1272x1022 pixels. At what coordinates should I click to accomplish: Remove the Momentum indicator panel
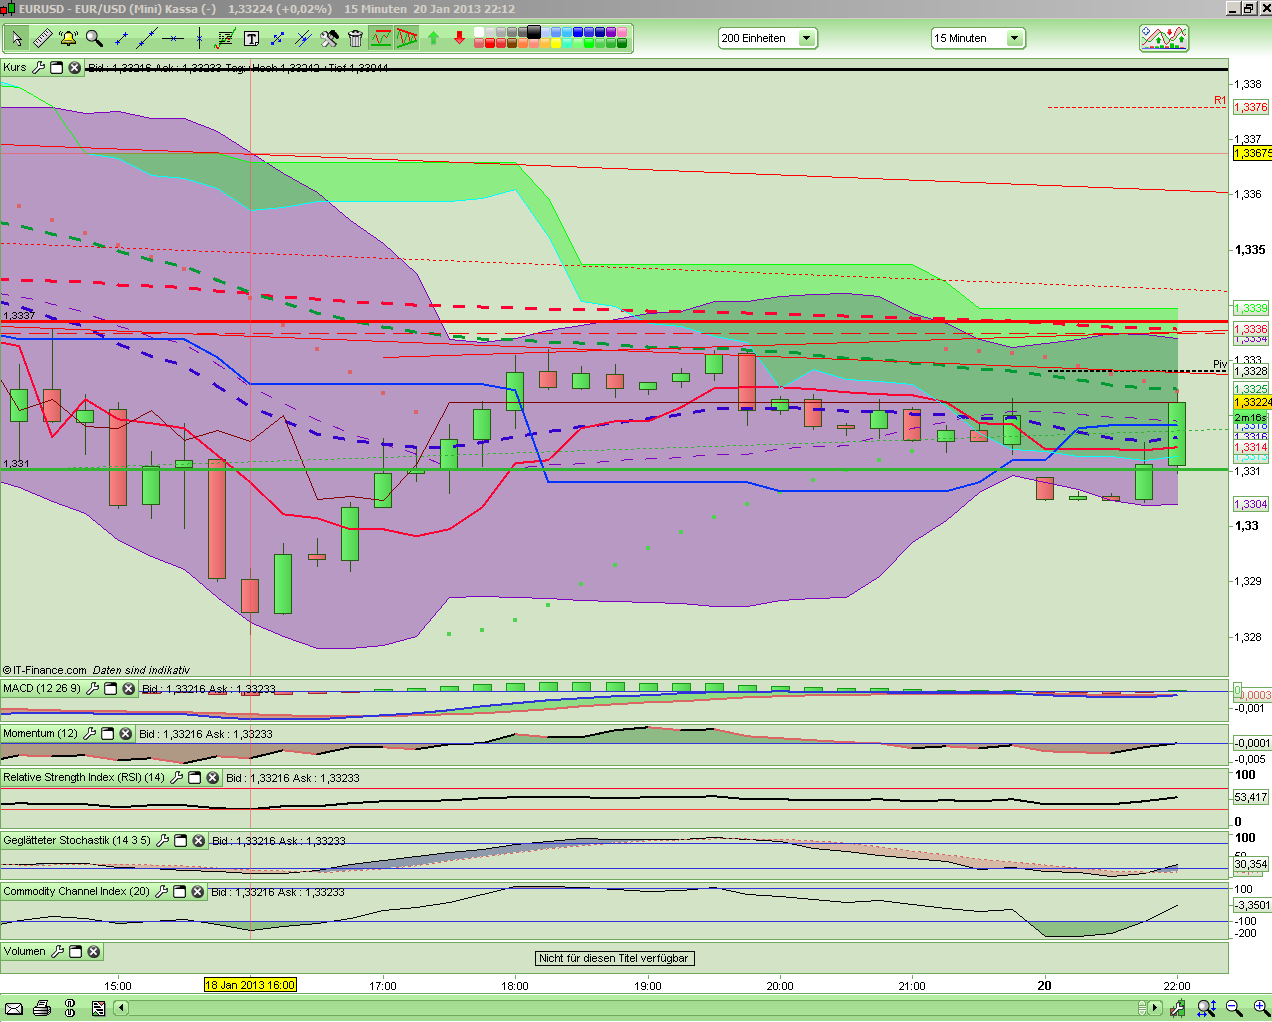(x=125, y=734)
